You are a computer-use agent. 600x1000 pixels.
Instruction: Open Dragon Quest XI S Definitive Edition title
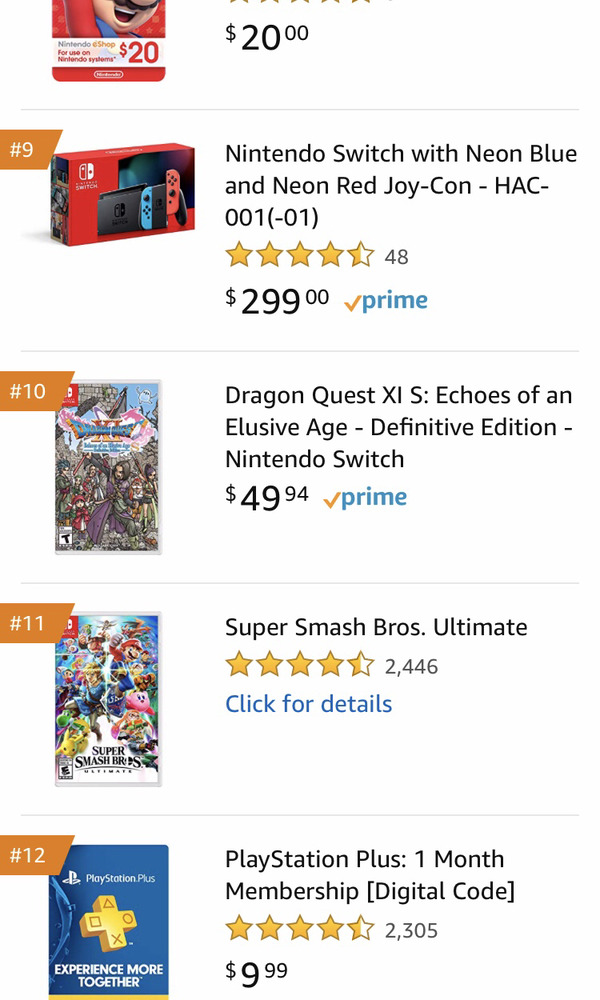click(x=398, y=427)
